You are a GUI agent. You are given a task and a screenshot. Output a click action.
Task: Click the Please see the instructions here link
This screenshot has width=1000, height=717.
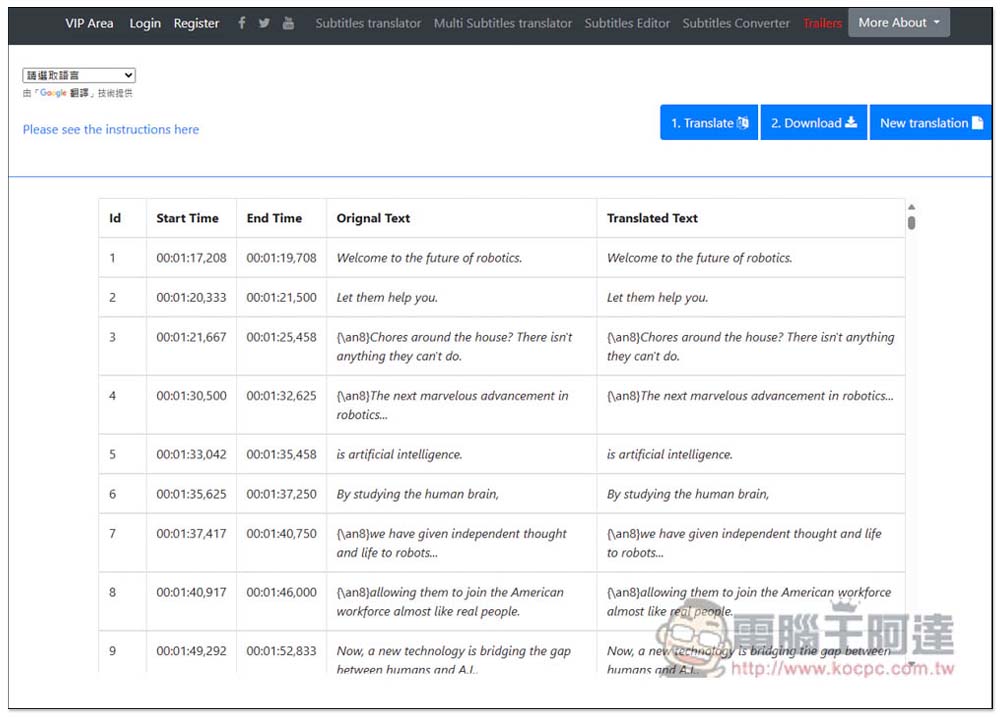pos(111,129)
